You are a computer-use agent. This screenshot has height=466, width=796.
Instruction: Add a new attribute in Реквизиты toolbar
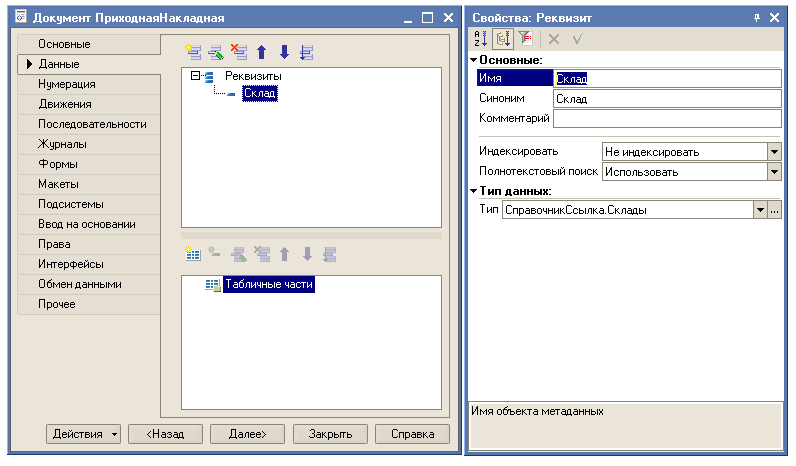(x=193, y=52)
